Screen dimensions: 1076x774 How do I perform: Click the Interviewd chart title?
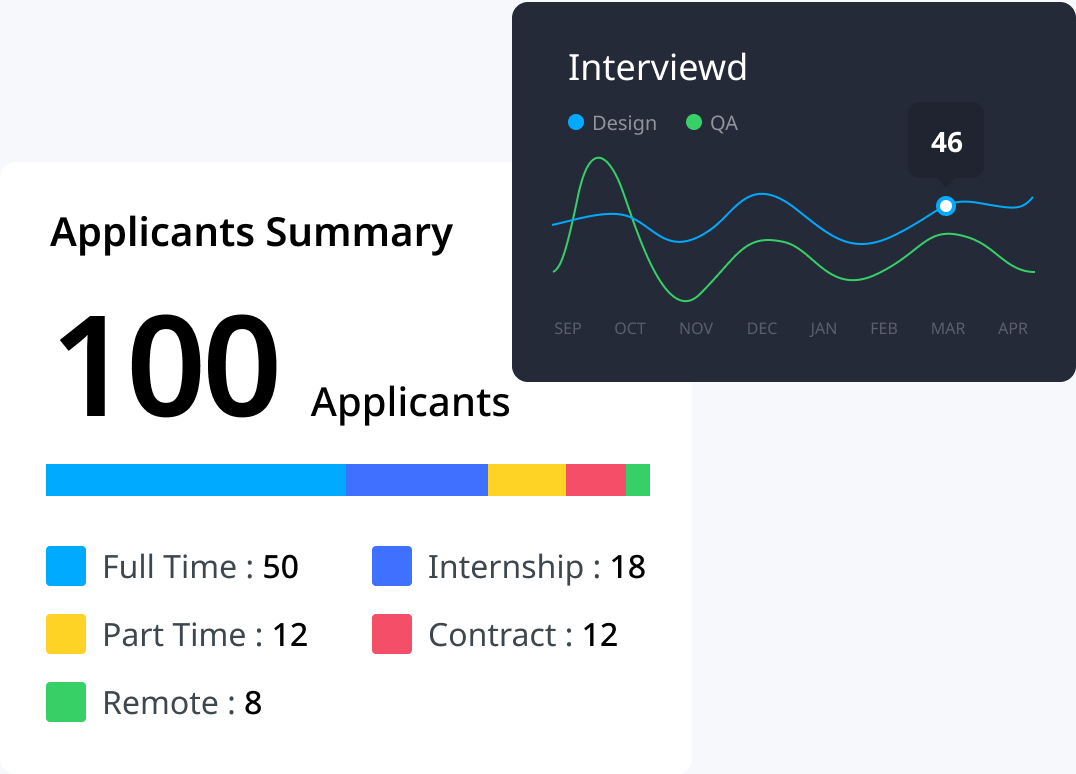(657, 68)
